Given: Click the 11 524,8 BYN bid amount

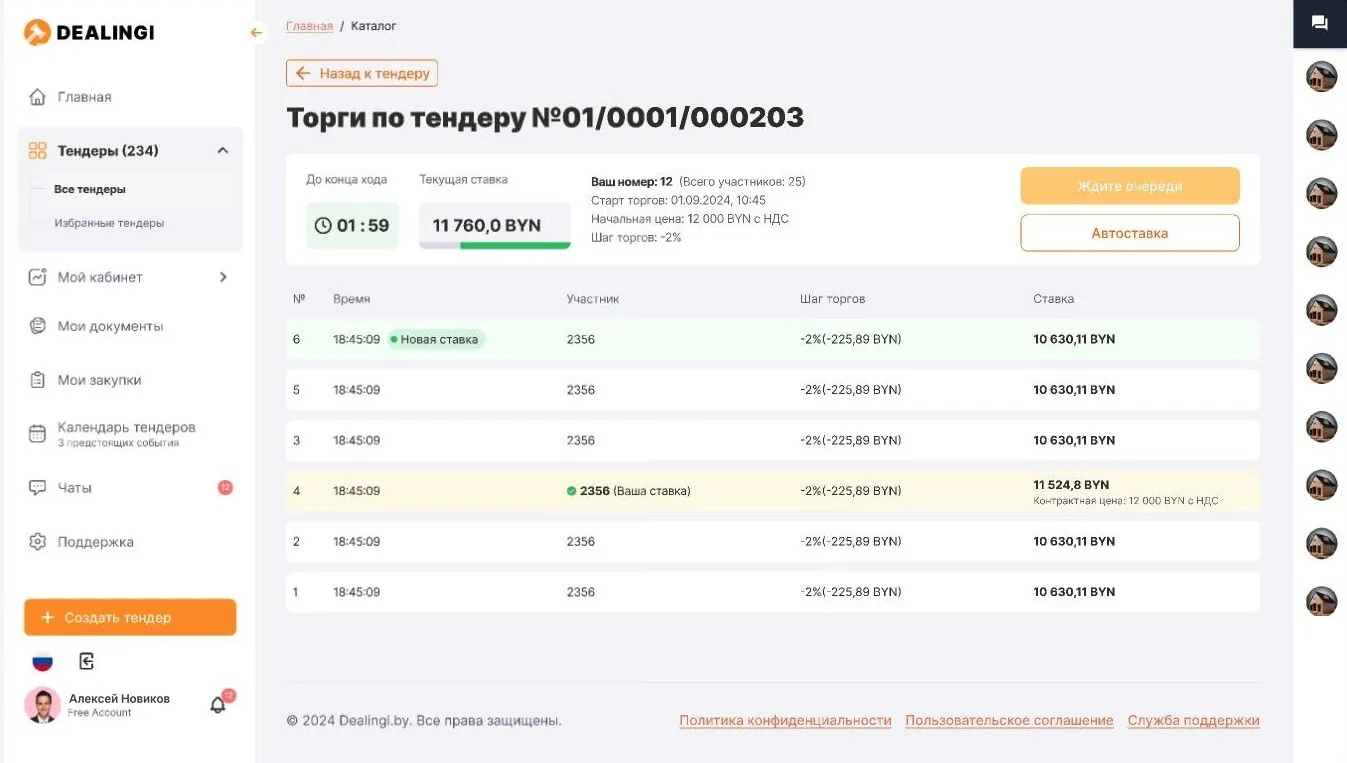Looking at the screenshot, I should point(1071,485).
